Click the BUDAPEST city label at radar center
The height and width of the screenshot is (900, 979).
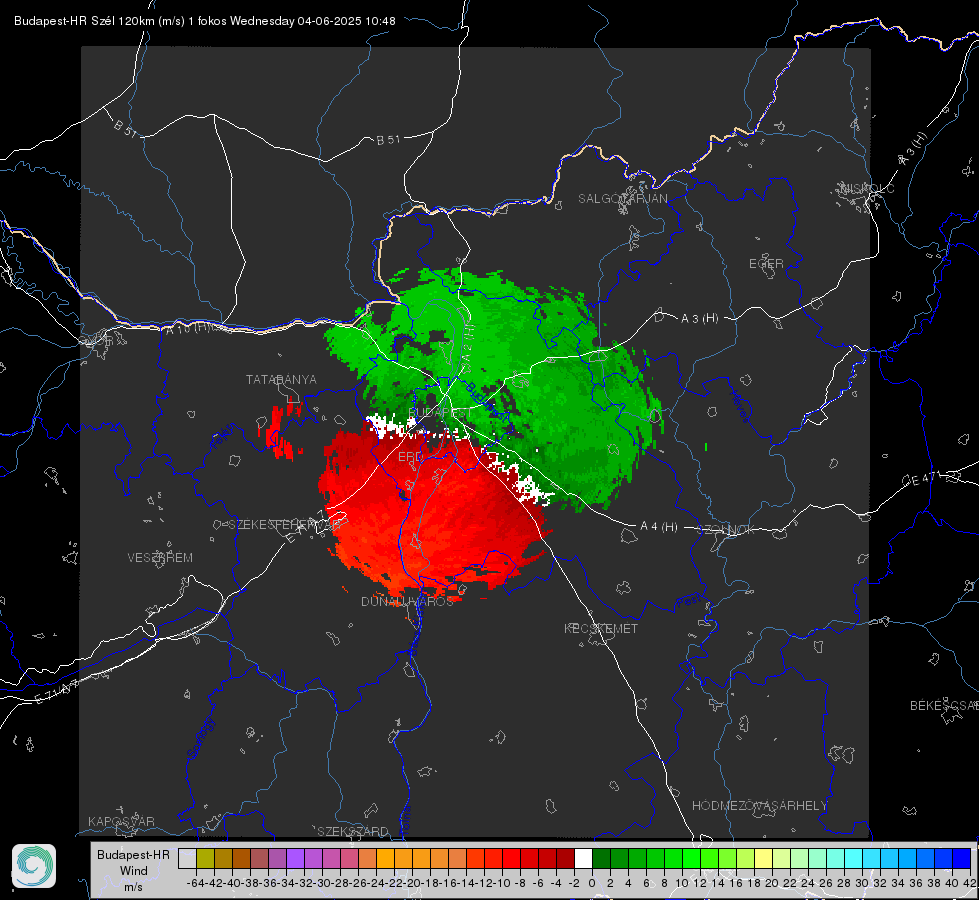pyautogui.click(x=440, y=413)
